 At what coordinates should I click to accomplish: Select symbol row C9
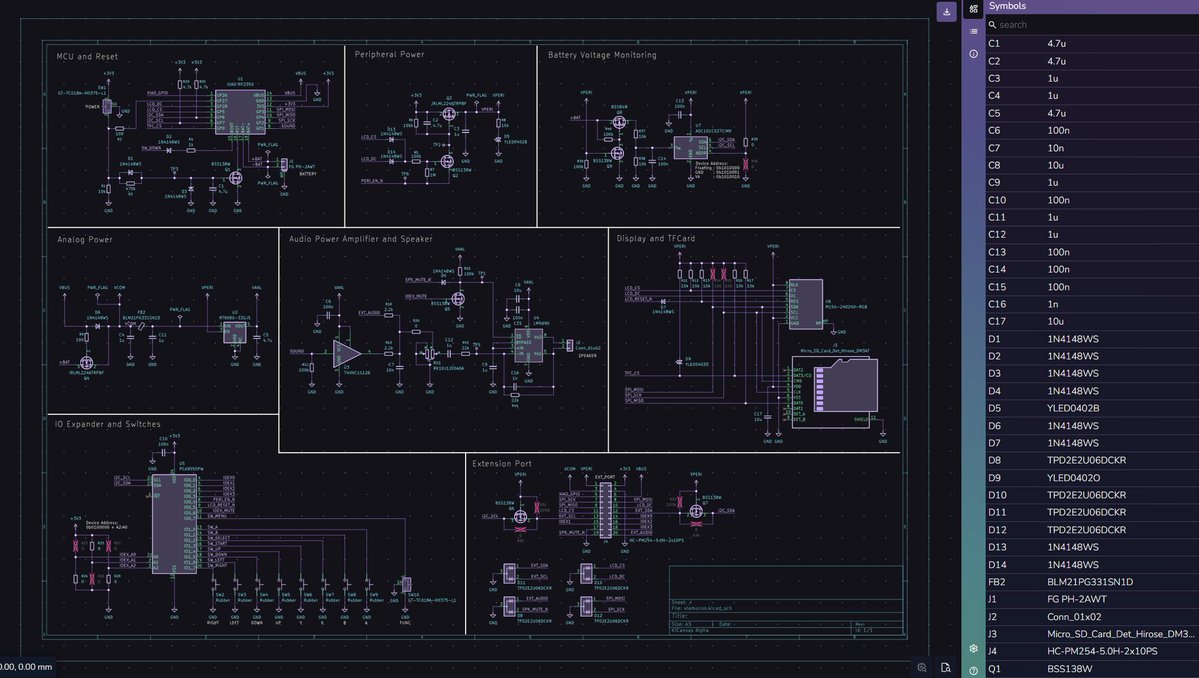coord(1093,182)
